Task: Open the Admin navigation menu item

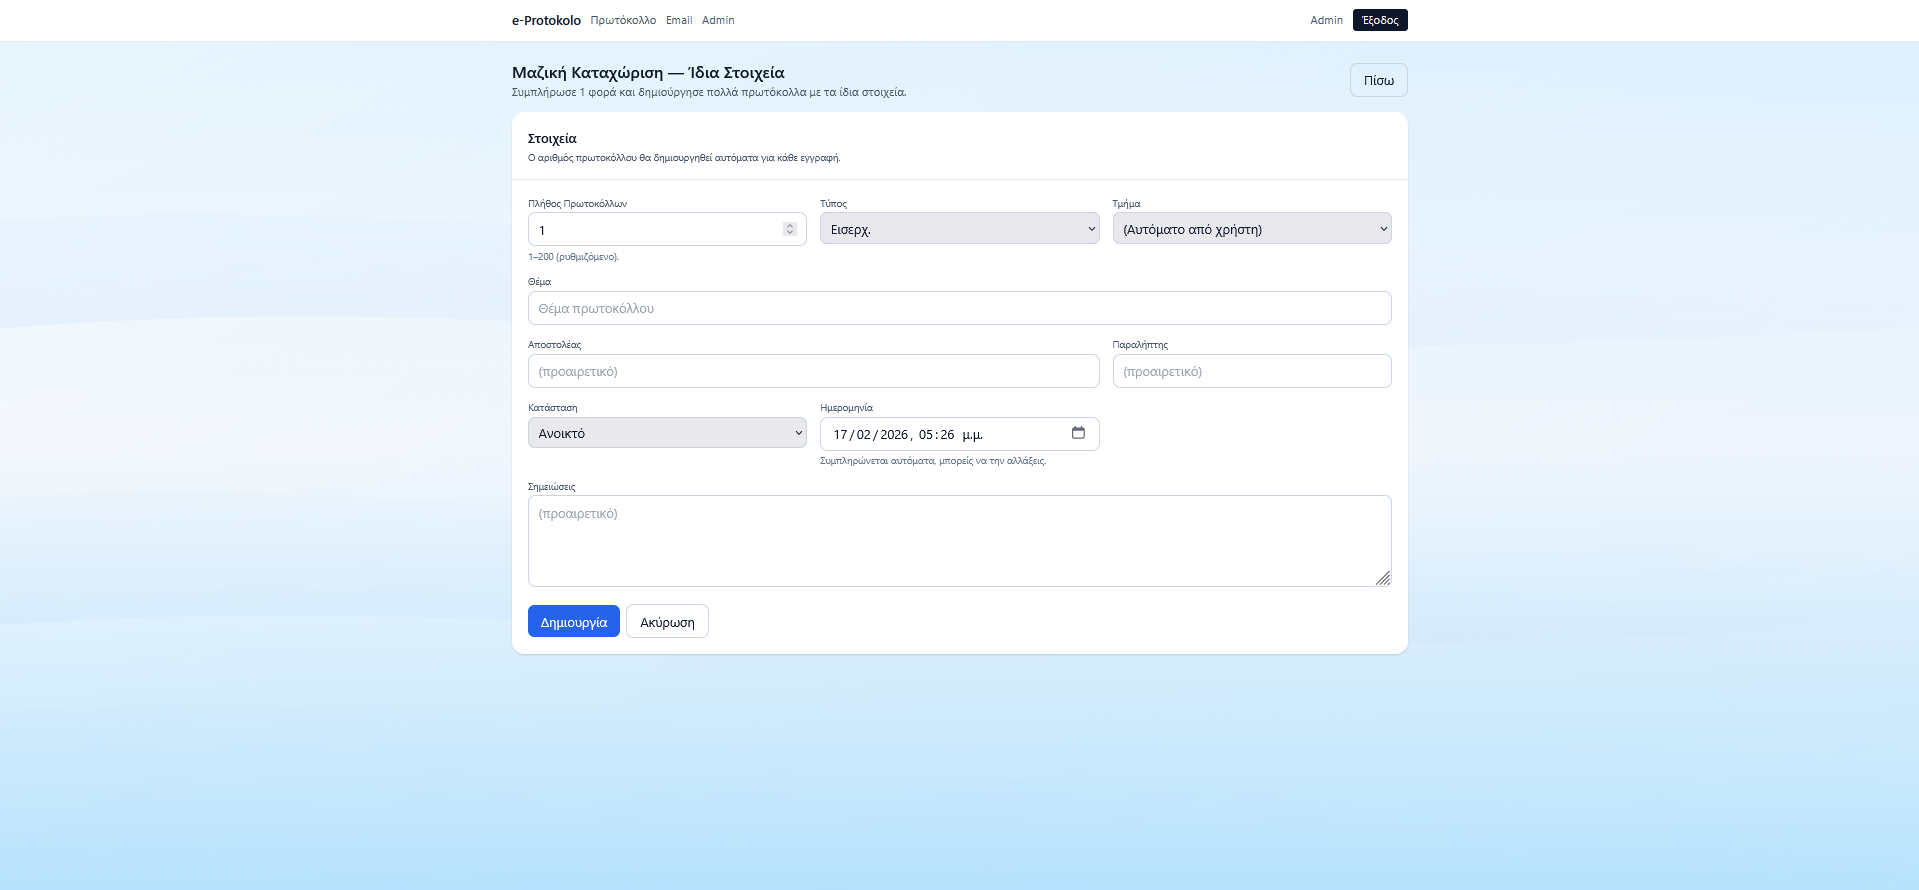Action: click(718, 20)
